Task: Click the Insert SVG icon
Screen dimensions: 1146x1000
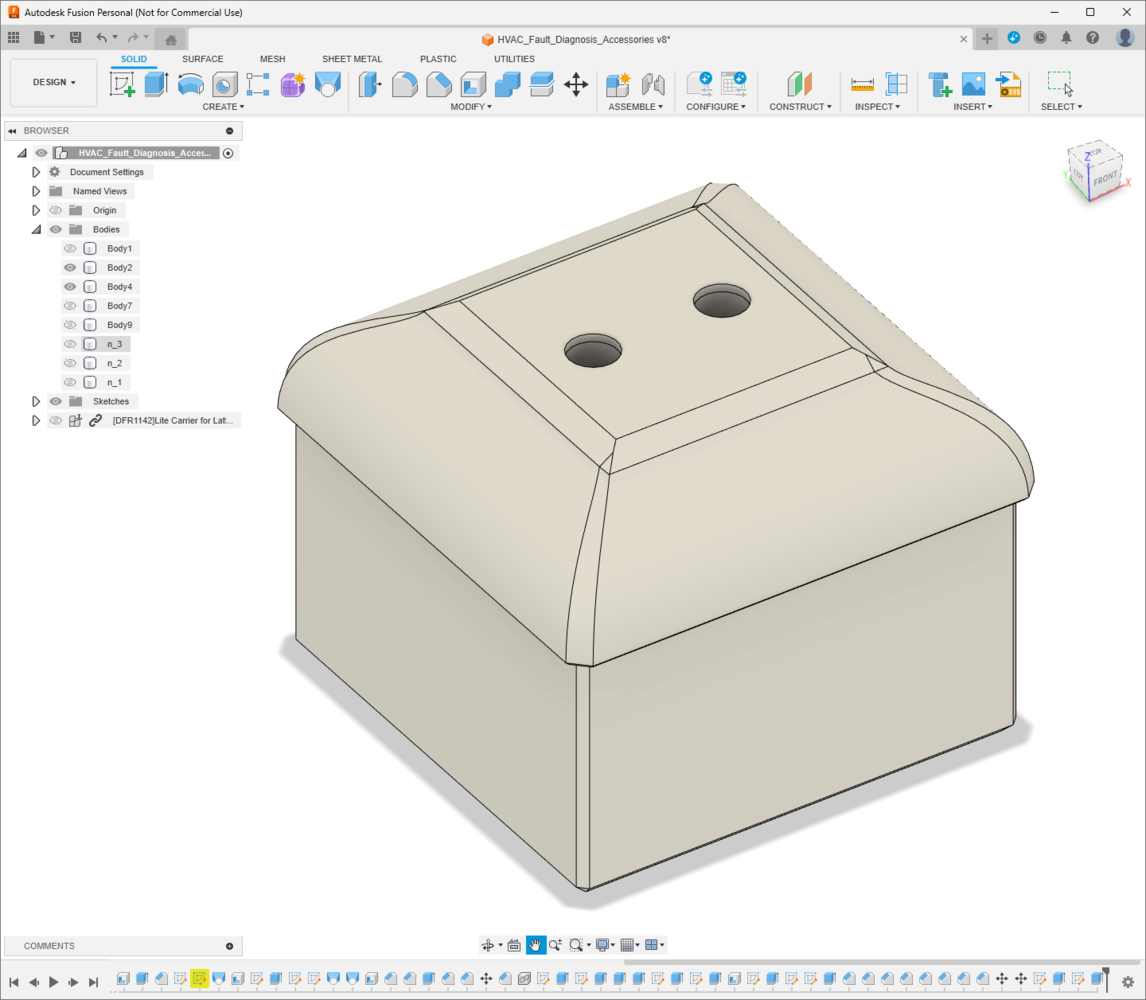Action: pos(1009,84)
